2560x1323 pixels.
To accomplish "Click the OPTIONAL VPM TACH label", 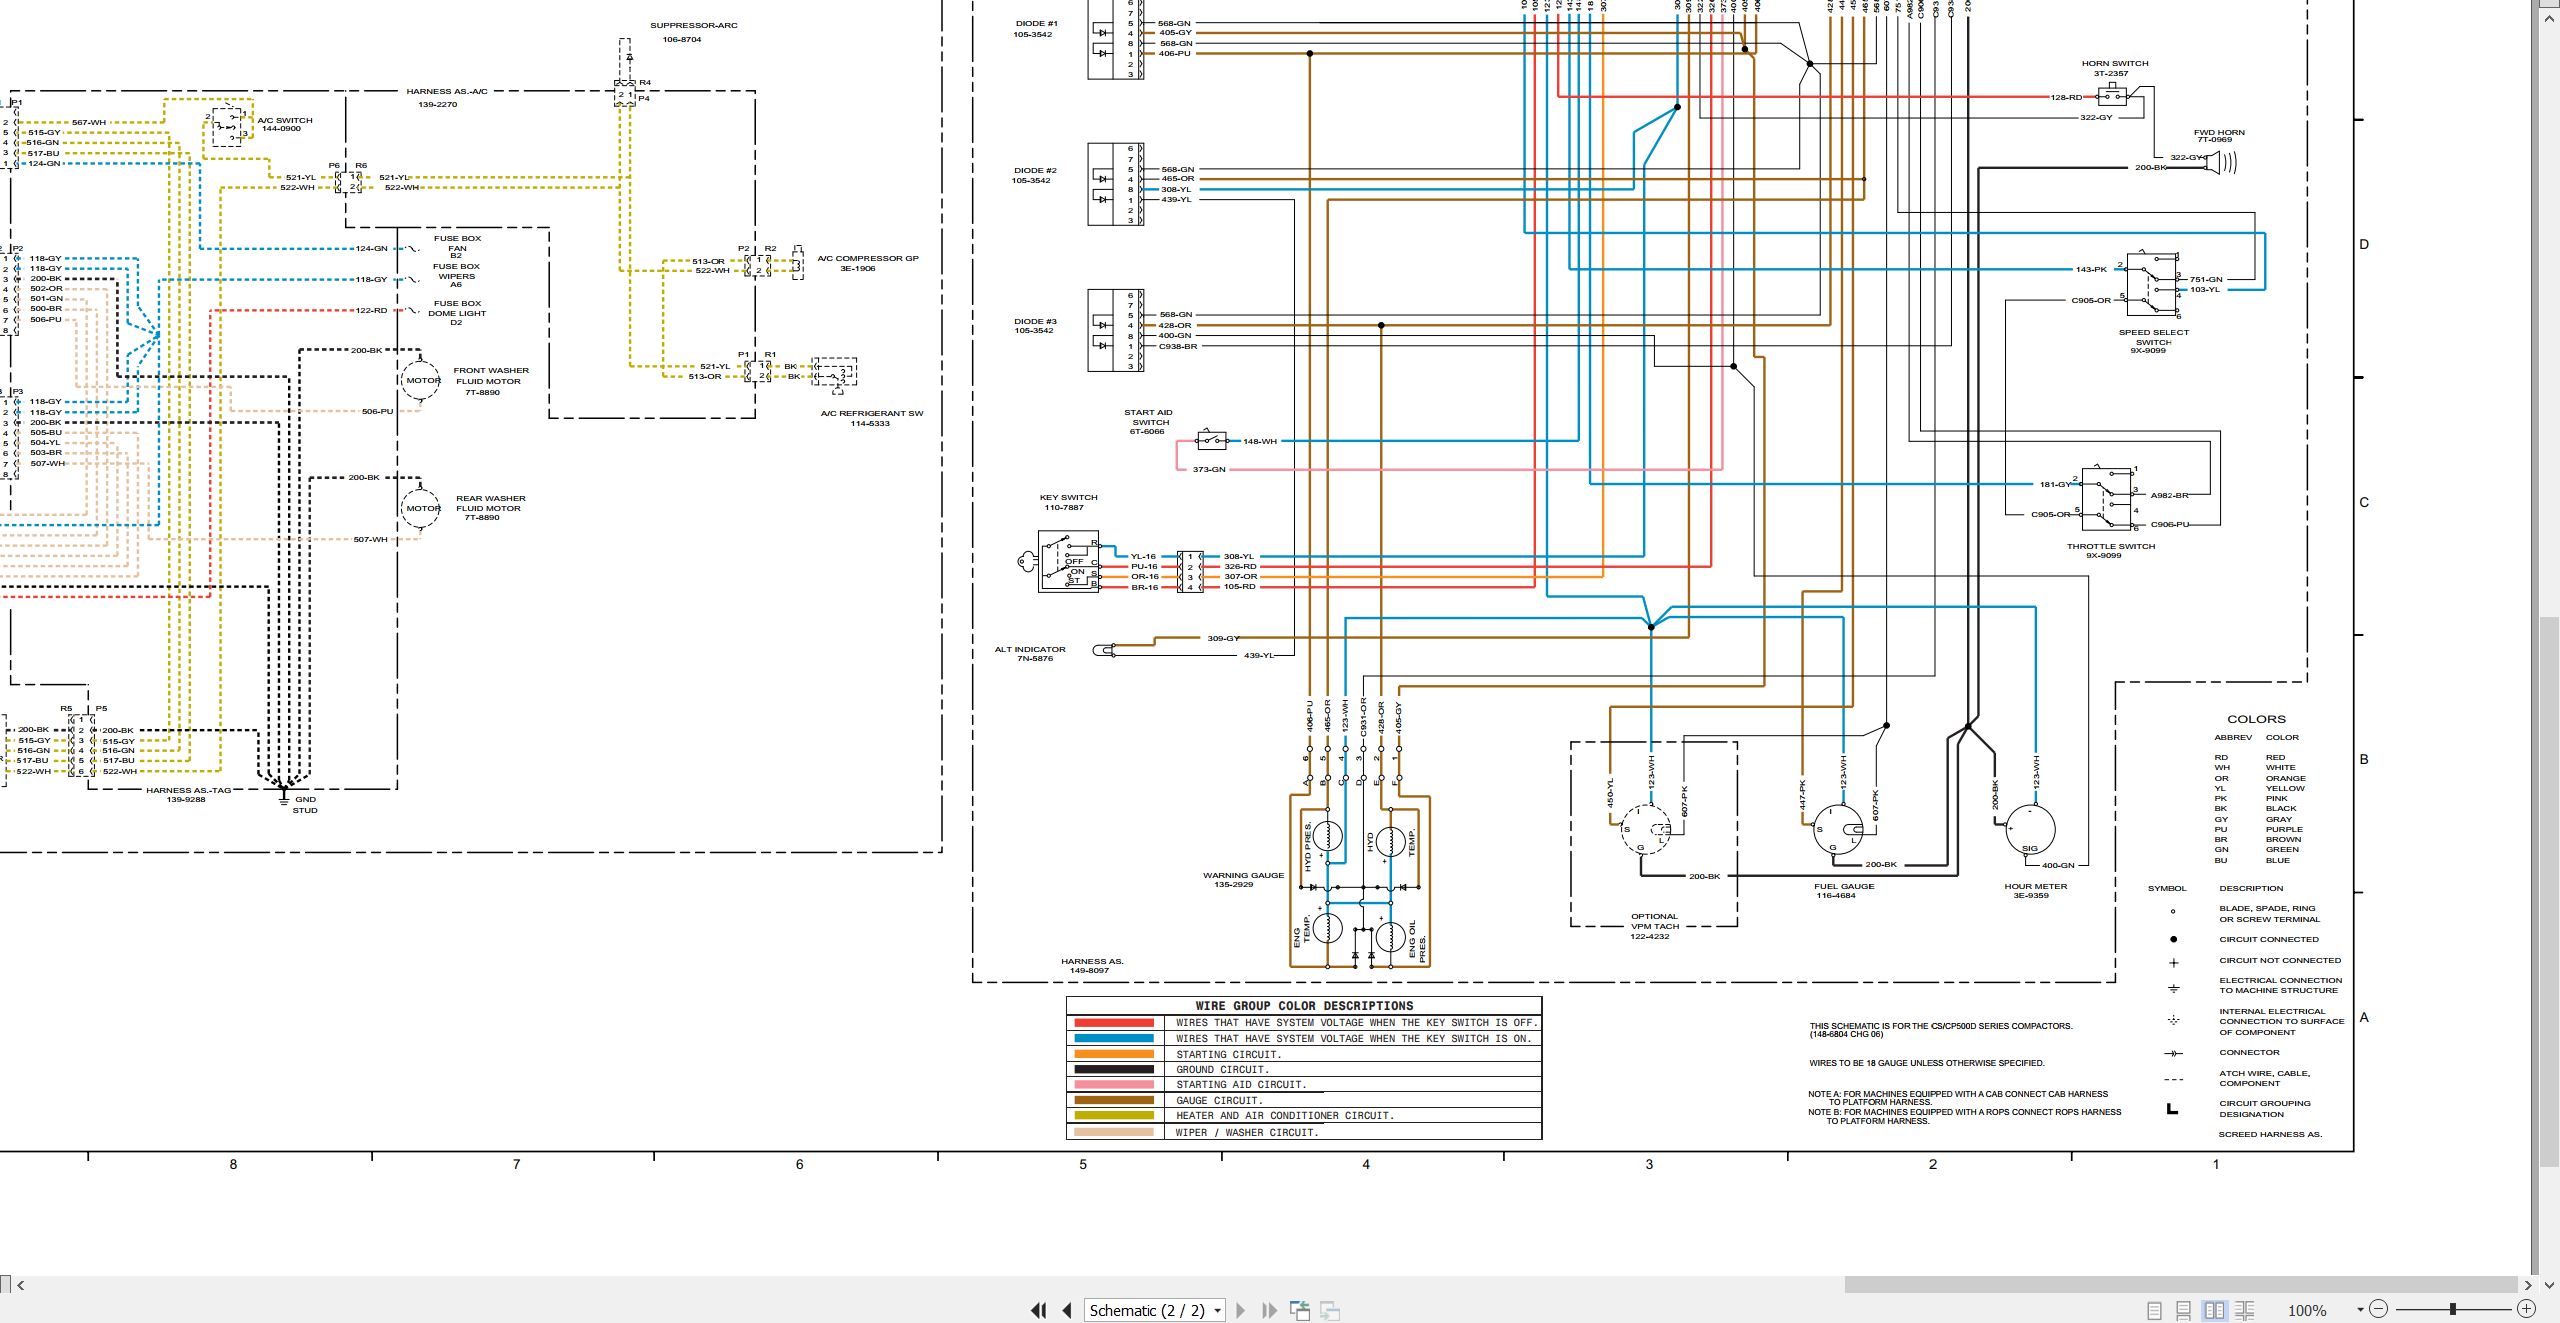I will coord(1654,921).
